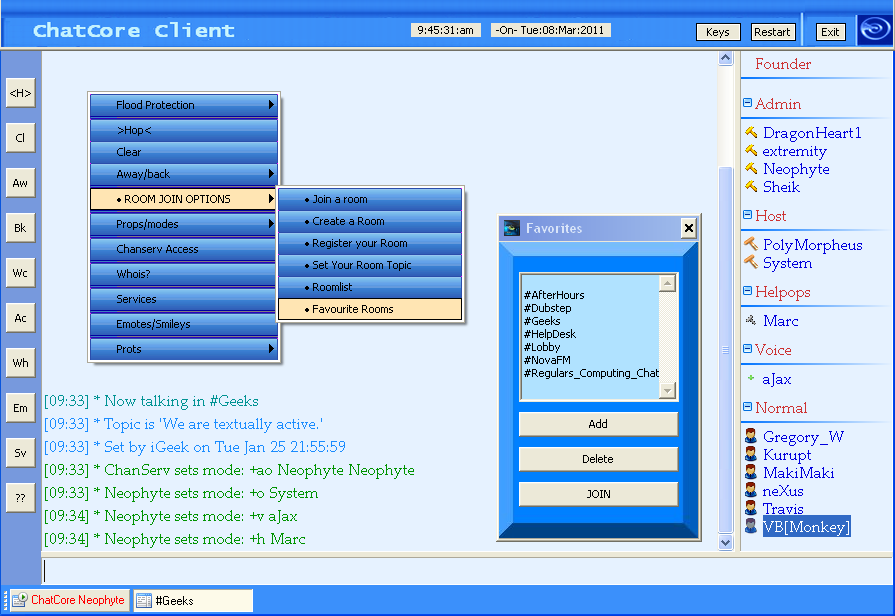Screen dimensions: 895x616
Task: Click the ChatCore swirl logo icon
Action: pos(874,30)
